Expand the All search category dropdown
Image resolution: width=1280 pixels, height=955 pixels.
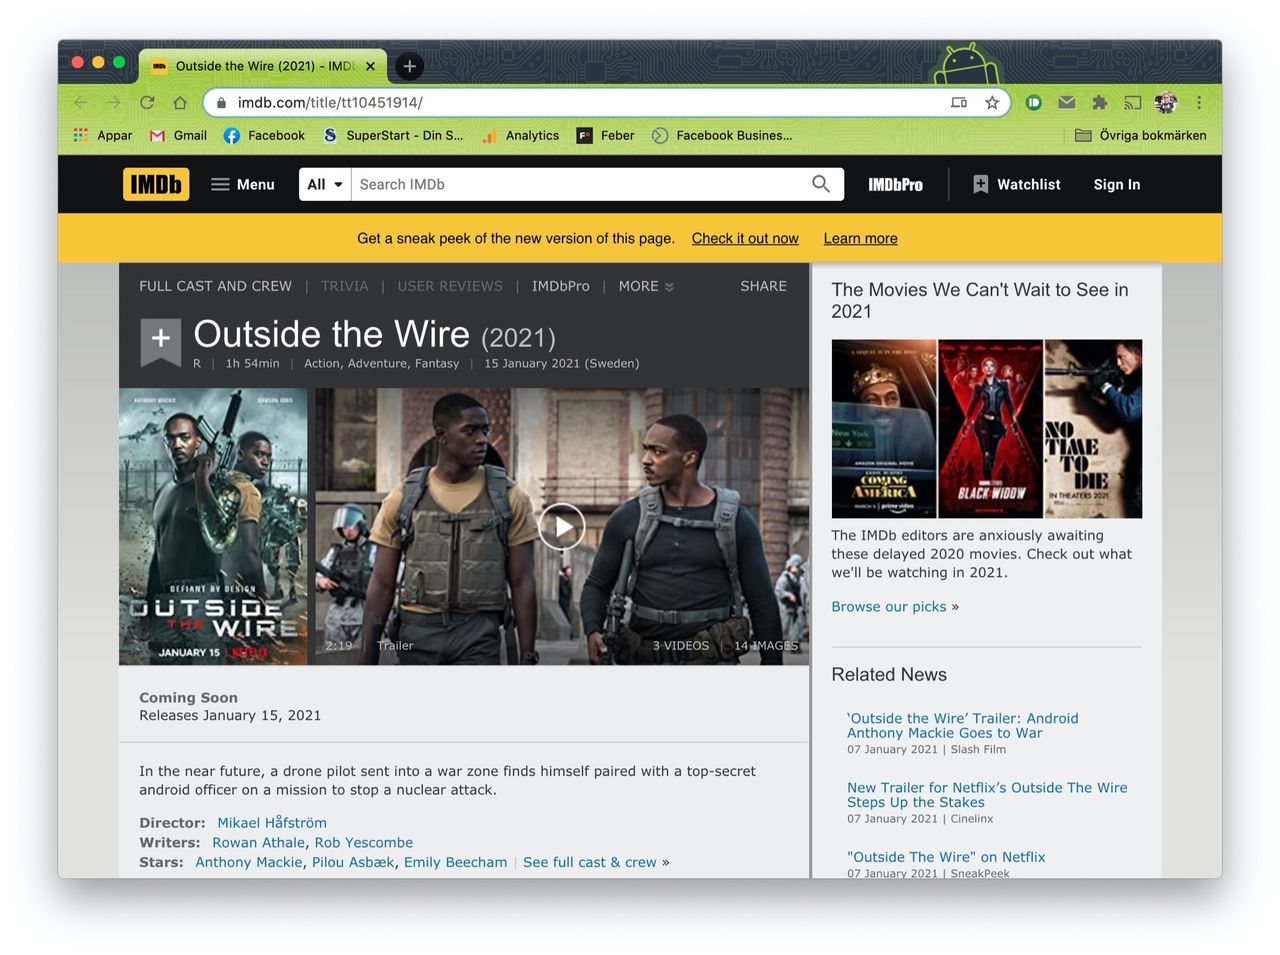(325, 184)
